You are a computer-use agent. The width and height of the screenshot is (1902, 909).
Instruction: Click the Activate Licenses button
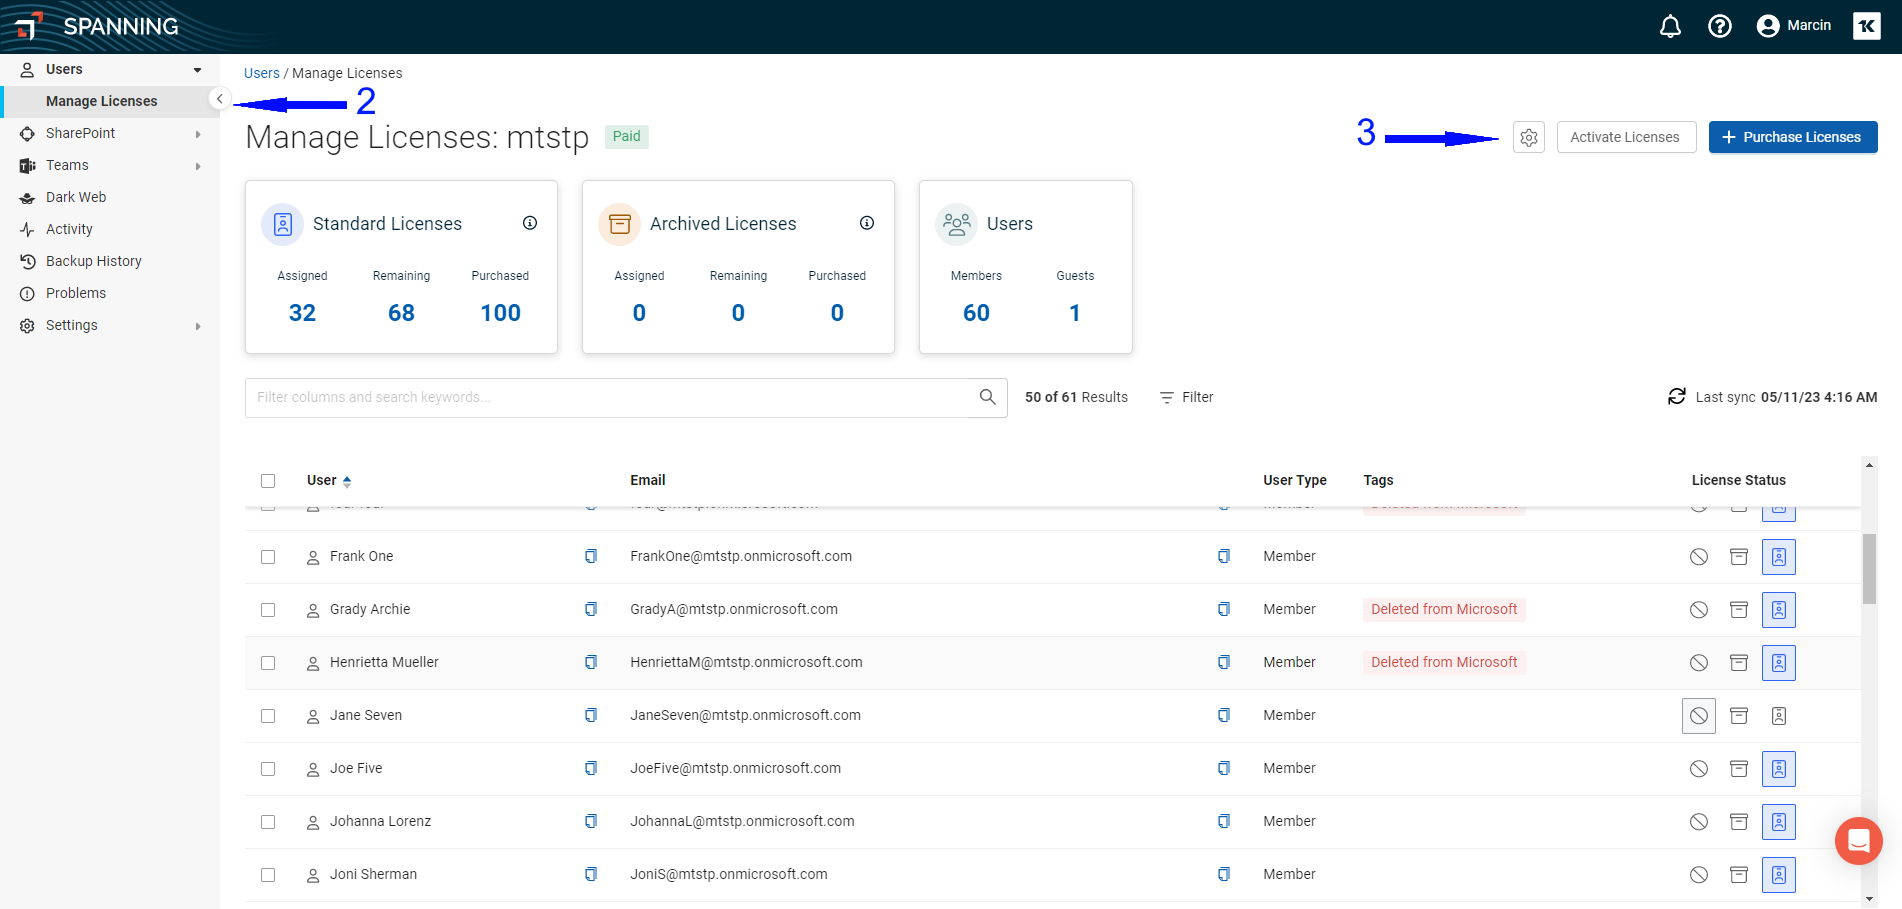tap(1625, 137)
